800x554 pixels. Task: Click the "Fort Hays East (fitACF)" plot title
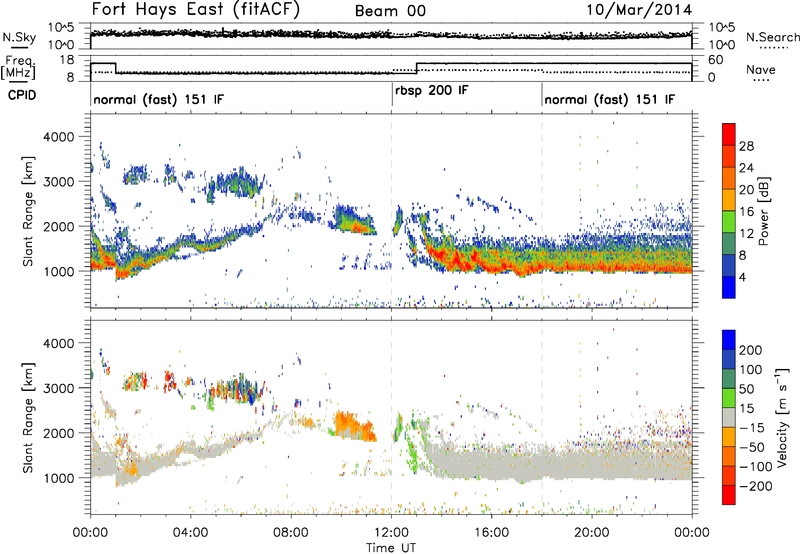pos(195,9)
